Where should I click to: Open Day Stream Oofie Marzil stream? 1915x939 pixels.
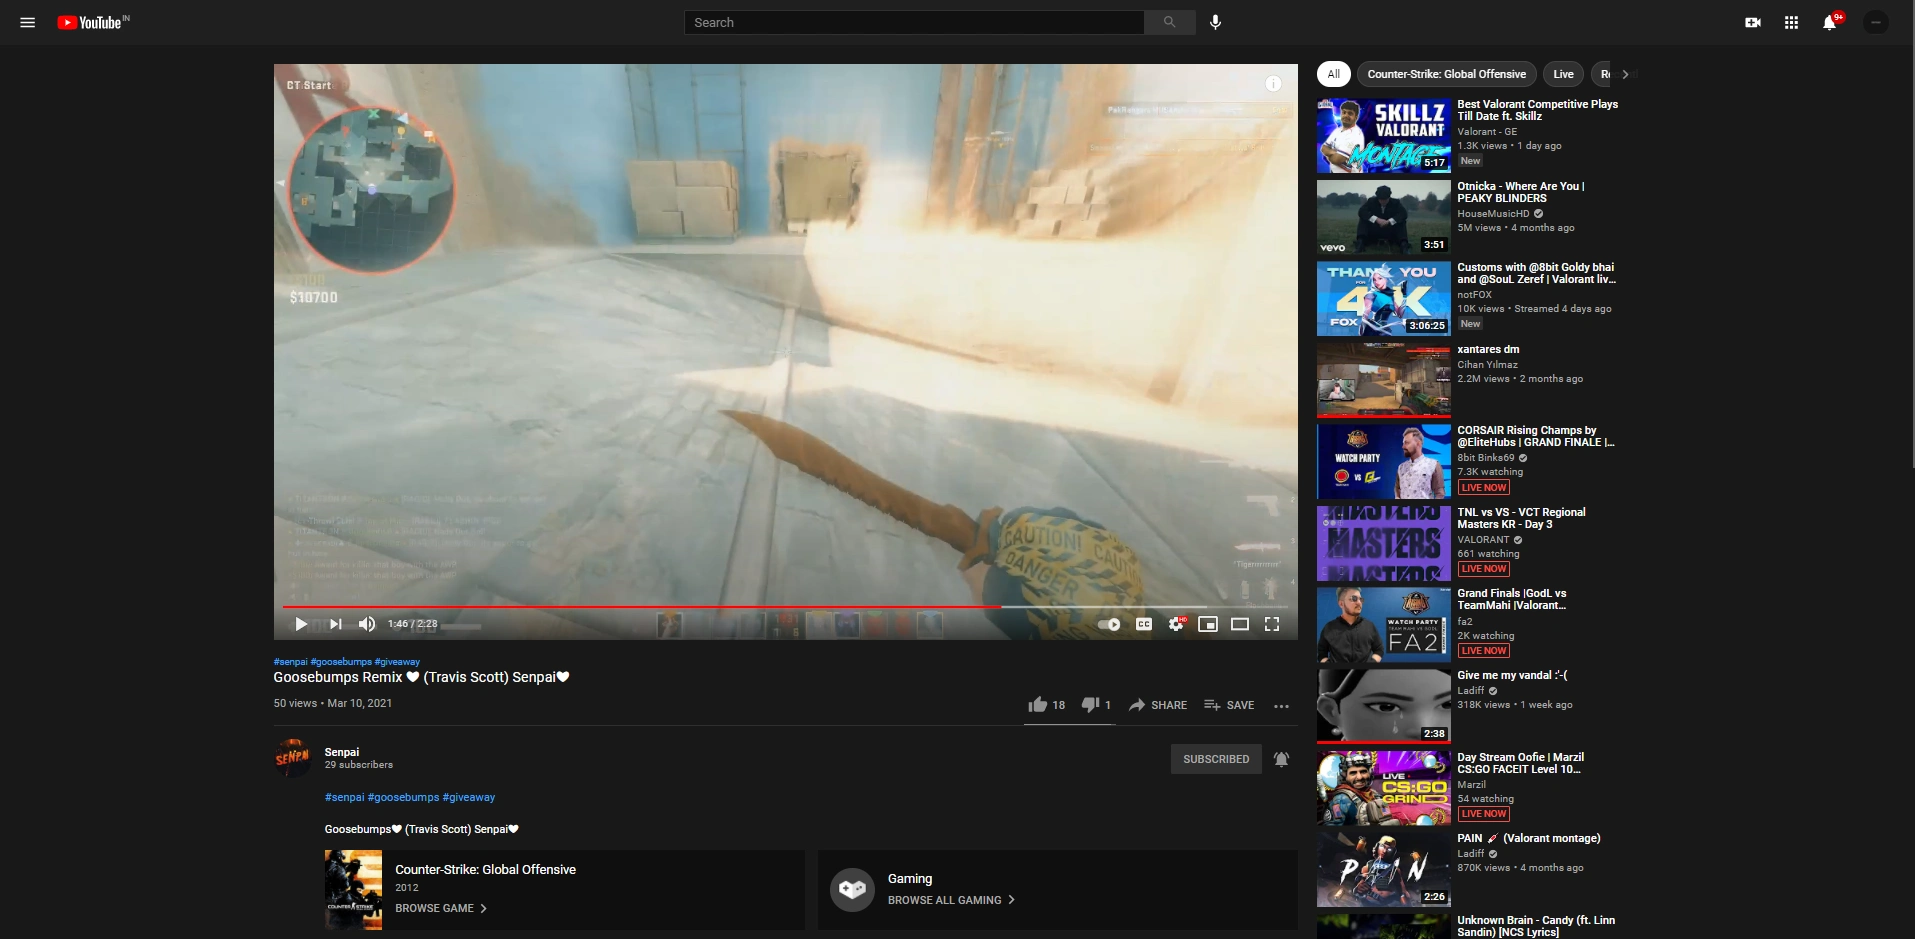pyautogui.click(x=1520, y=763)
